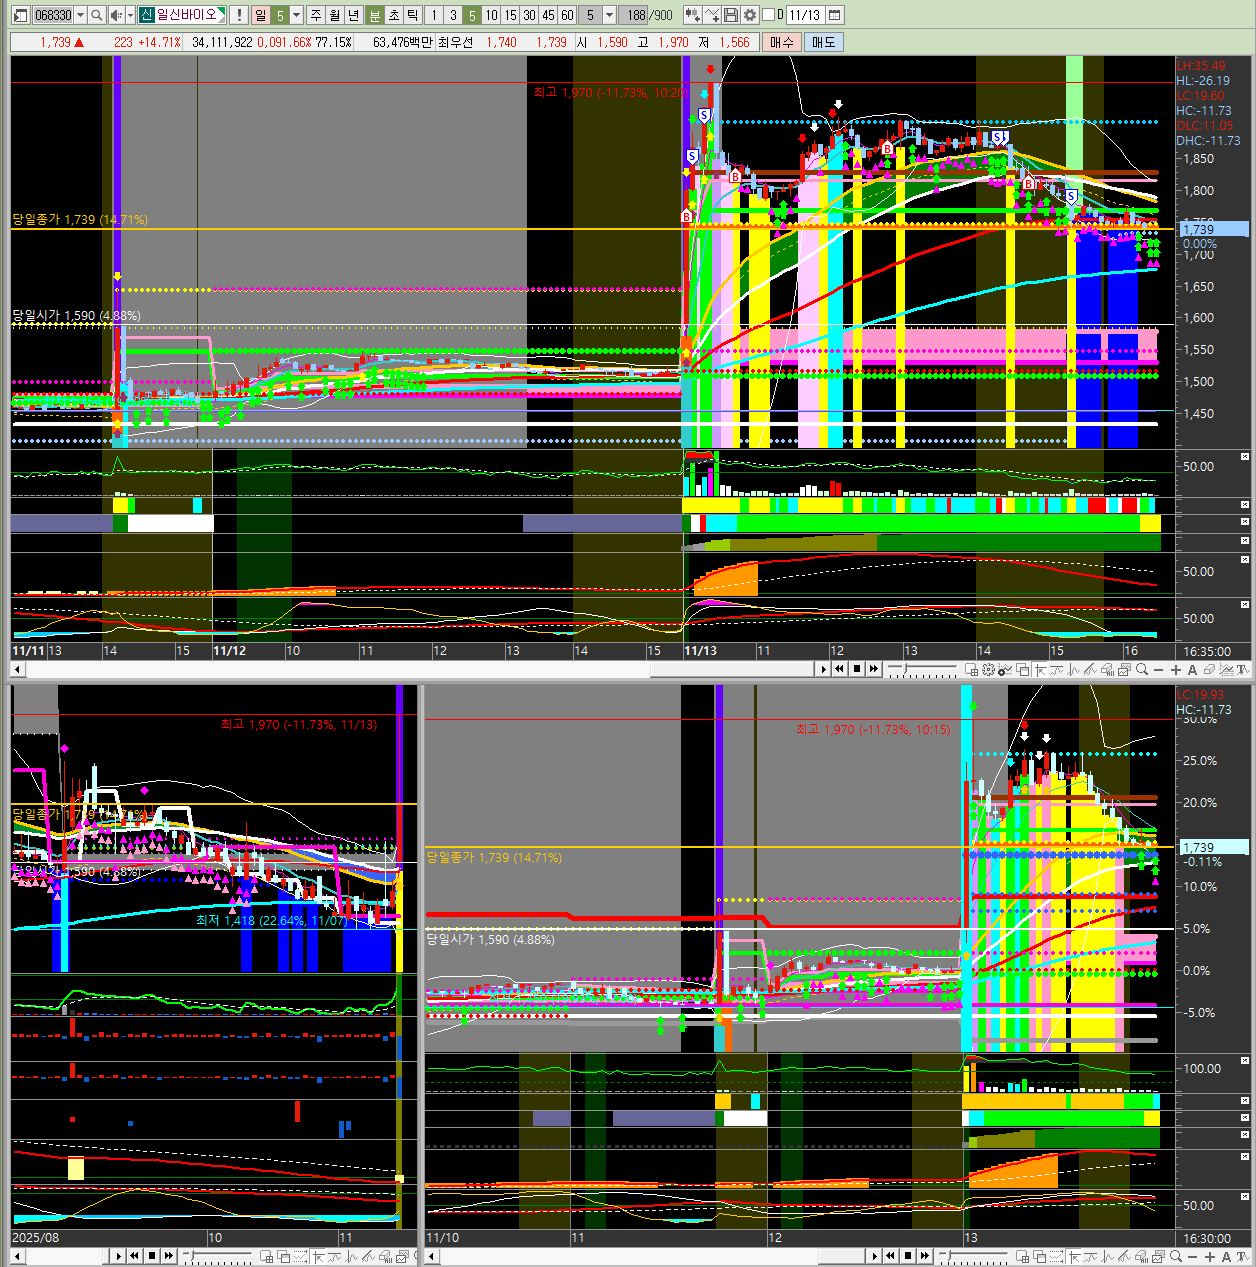Open the calendar picker next to 11/13
The height and width of the screenshot is (1267, 1256).
[835, 15]
